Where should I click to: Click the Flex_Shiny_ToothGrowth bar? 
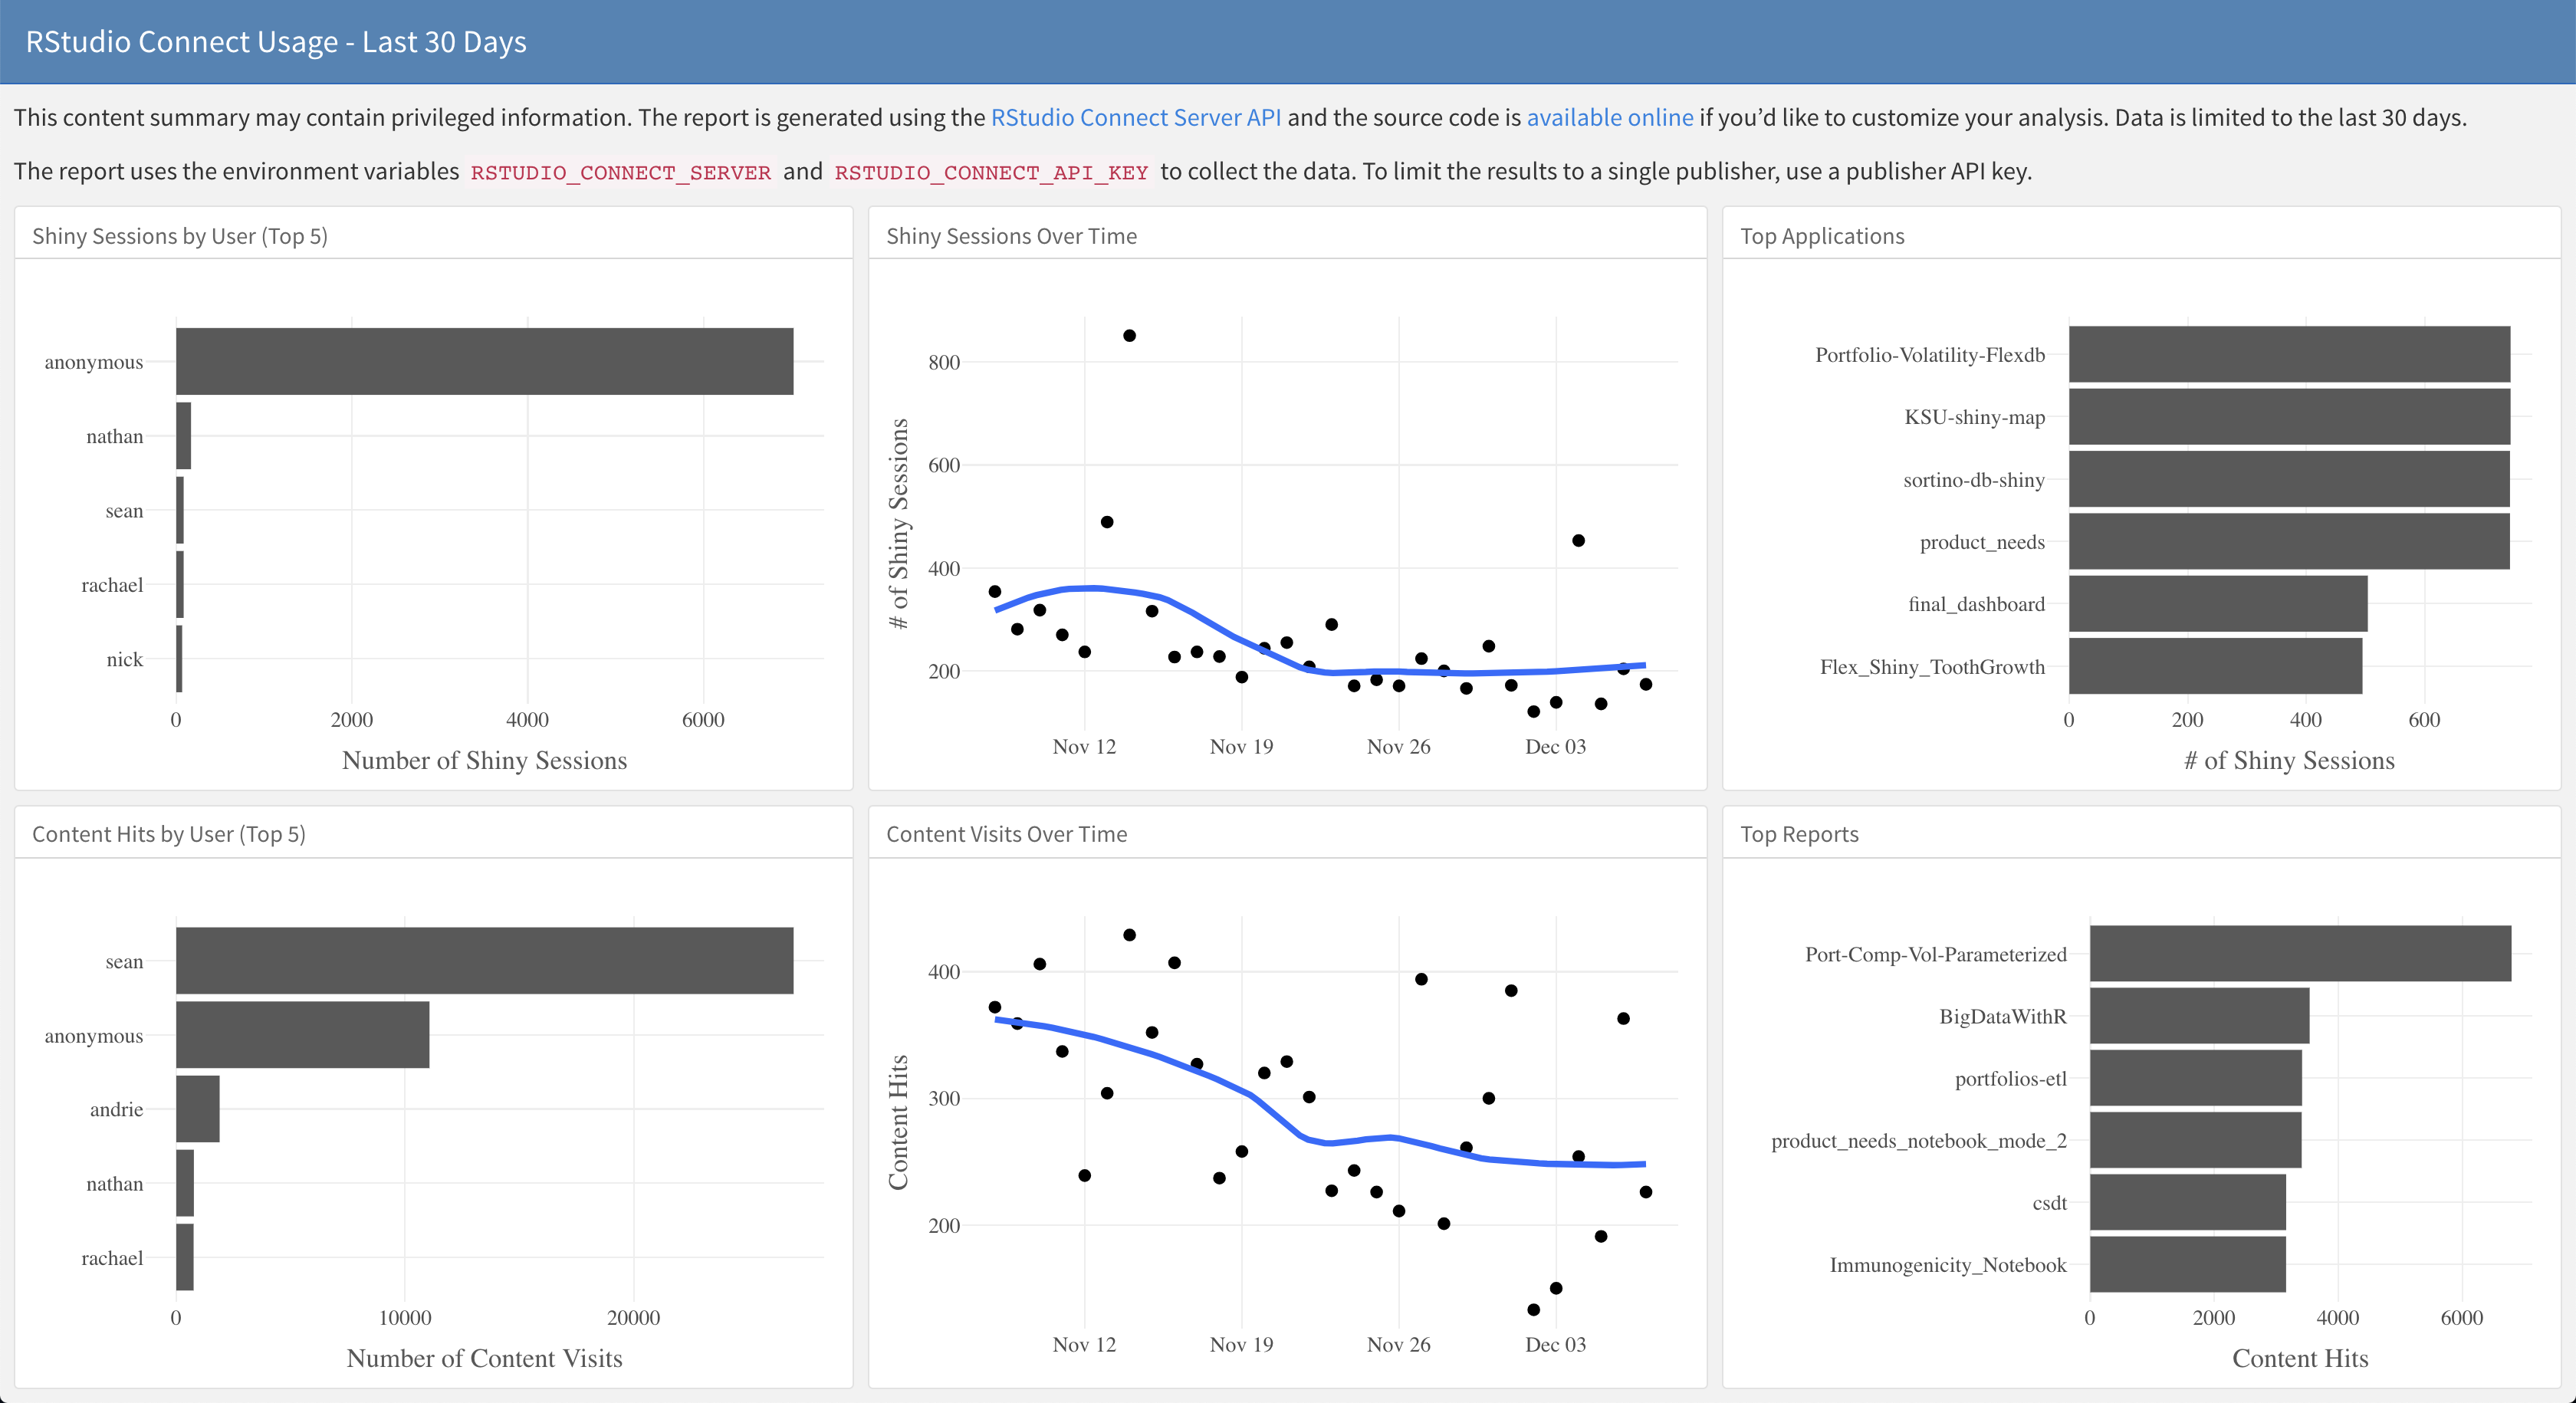2214,666
